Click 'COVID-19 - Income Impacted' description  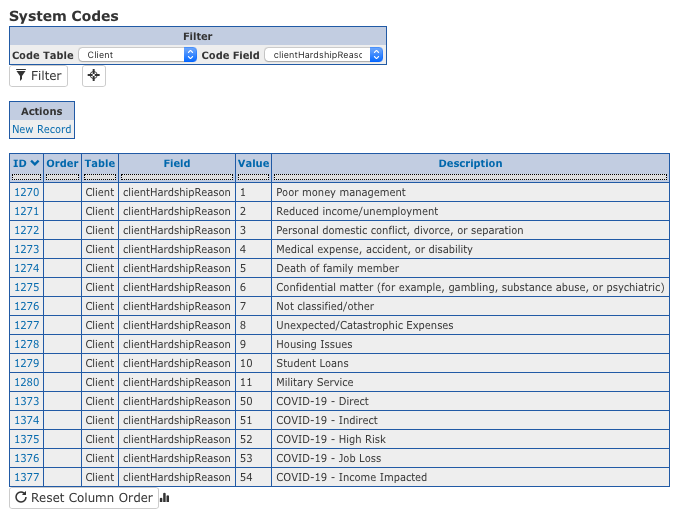coord(352,477)
